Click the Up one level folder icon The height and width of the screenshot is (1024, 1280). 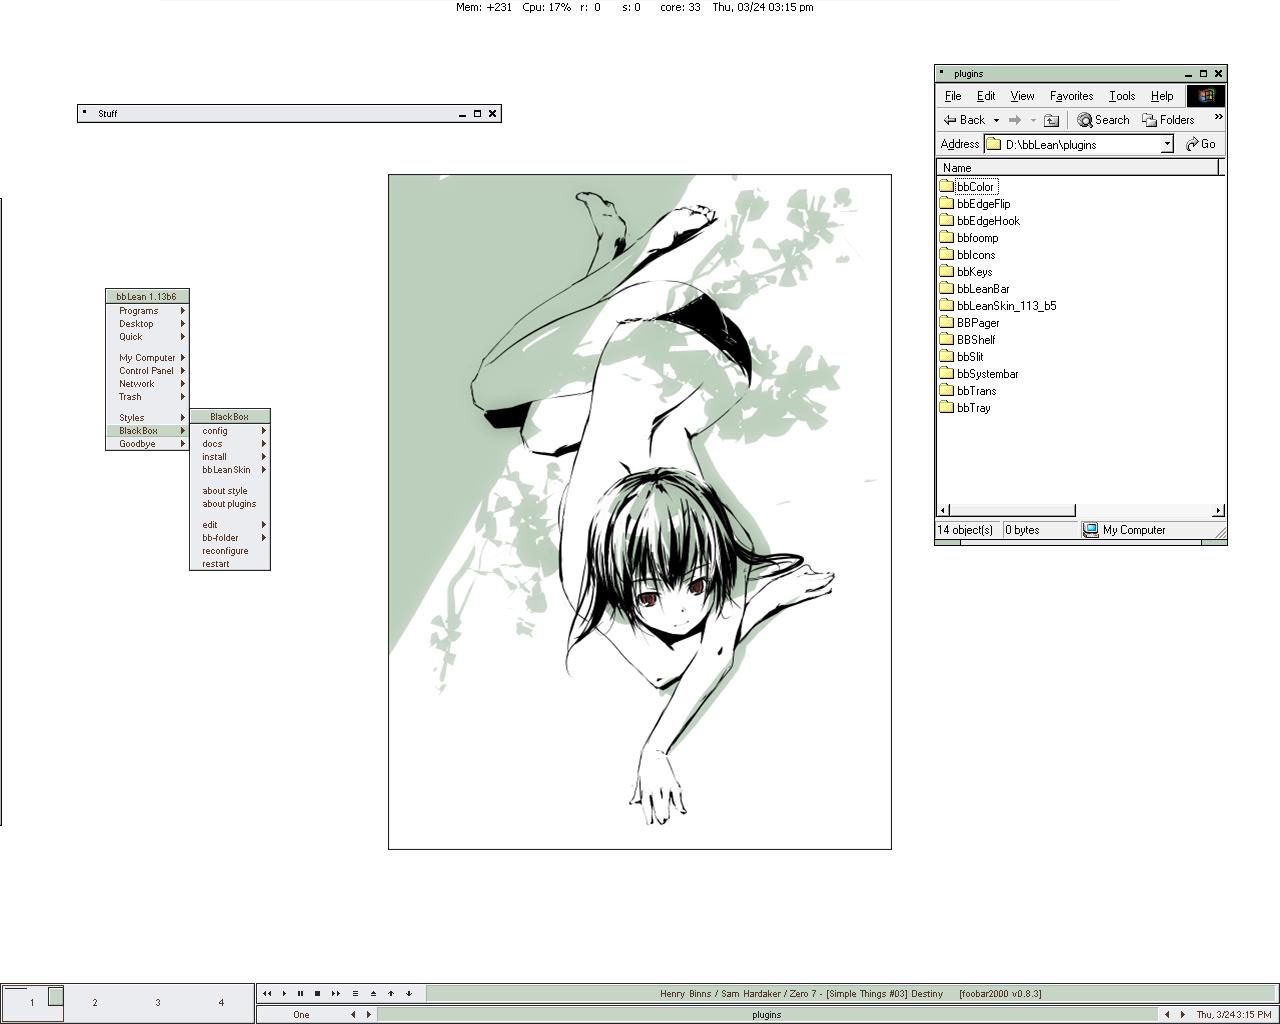tap(1051, 120)
